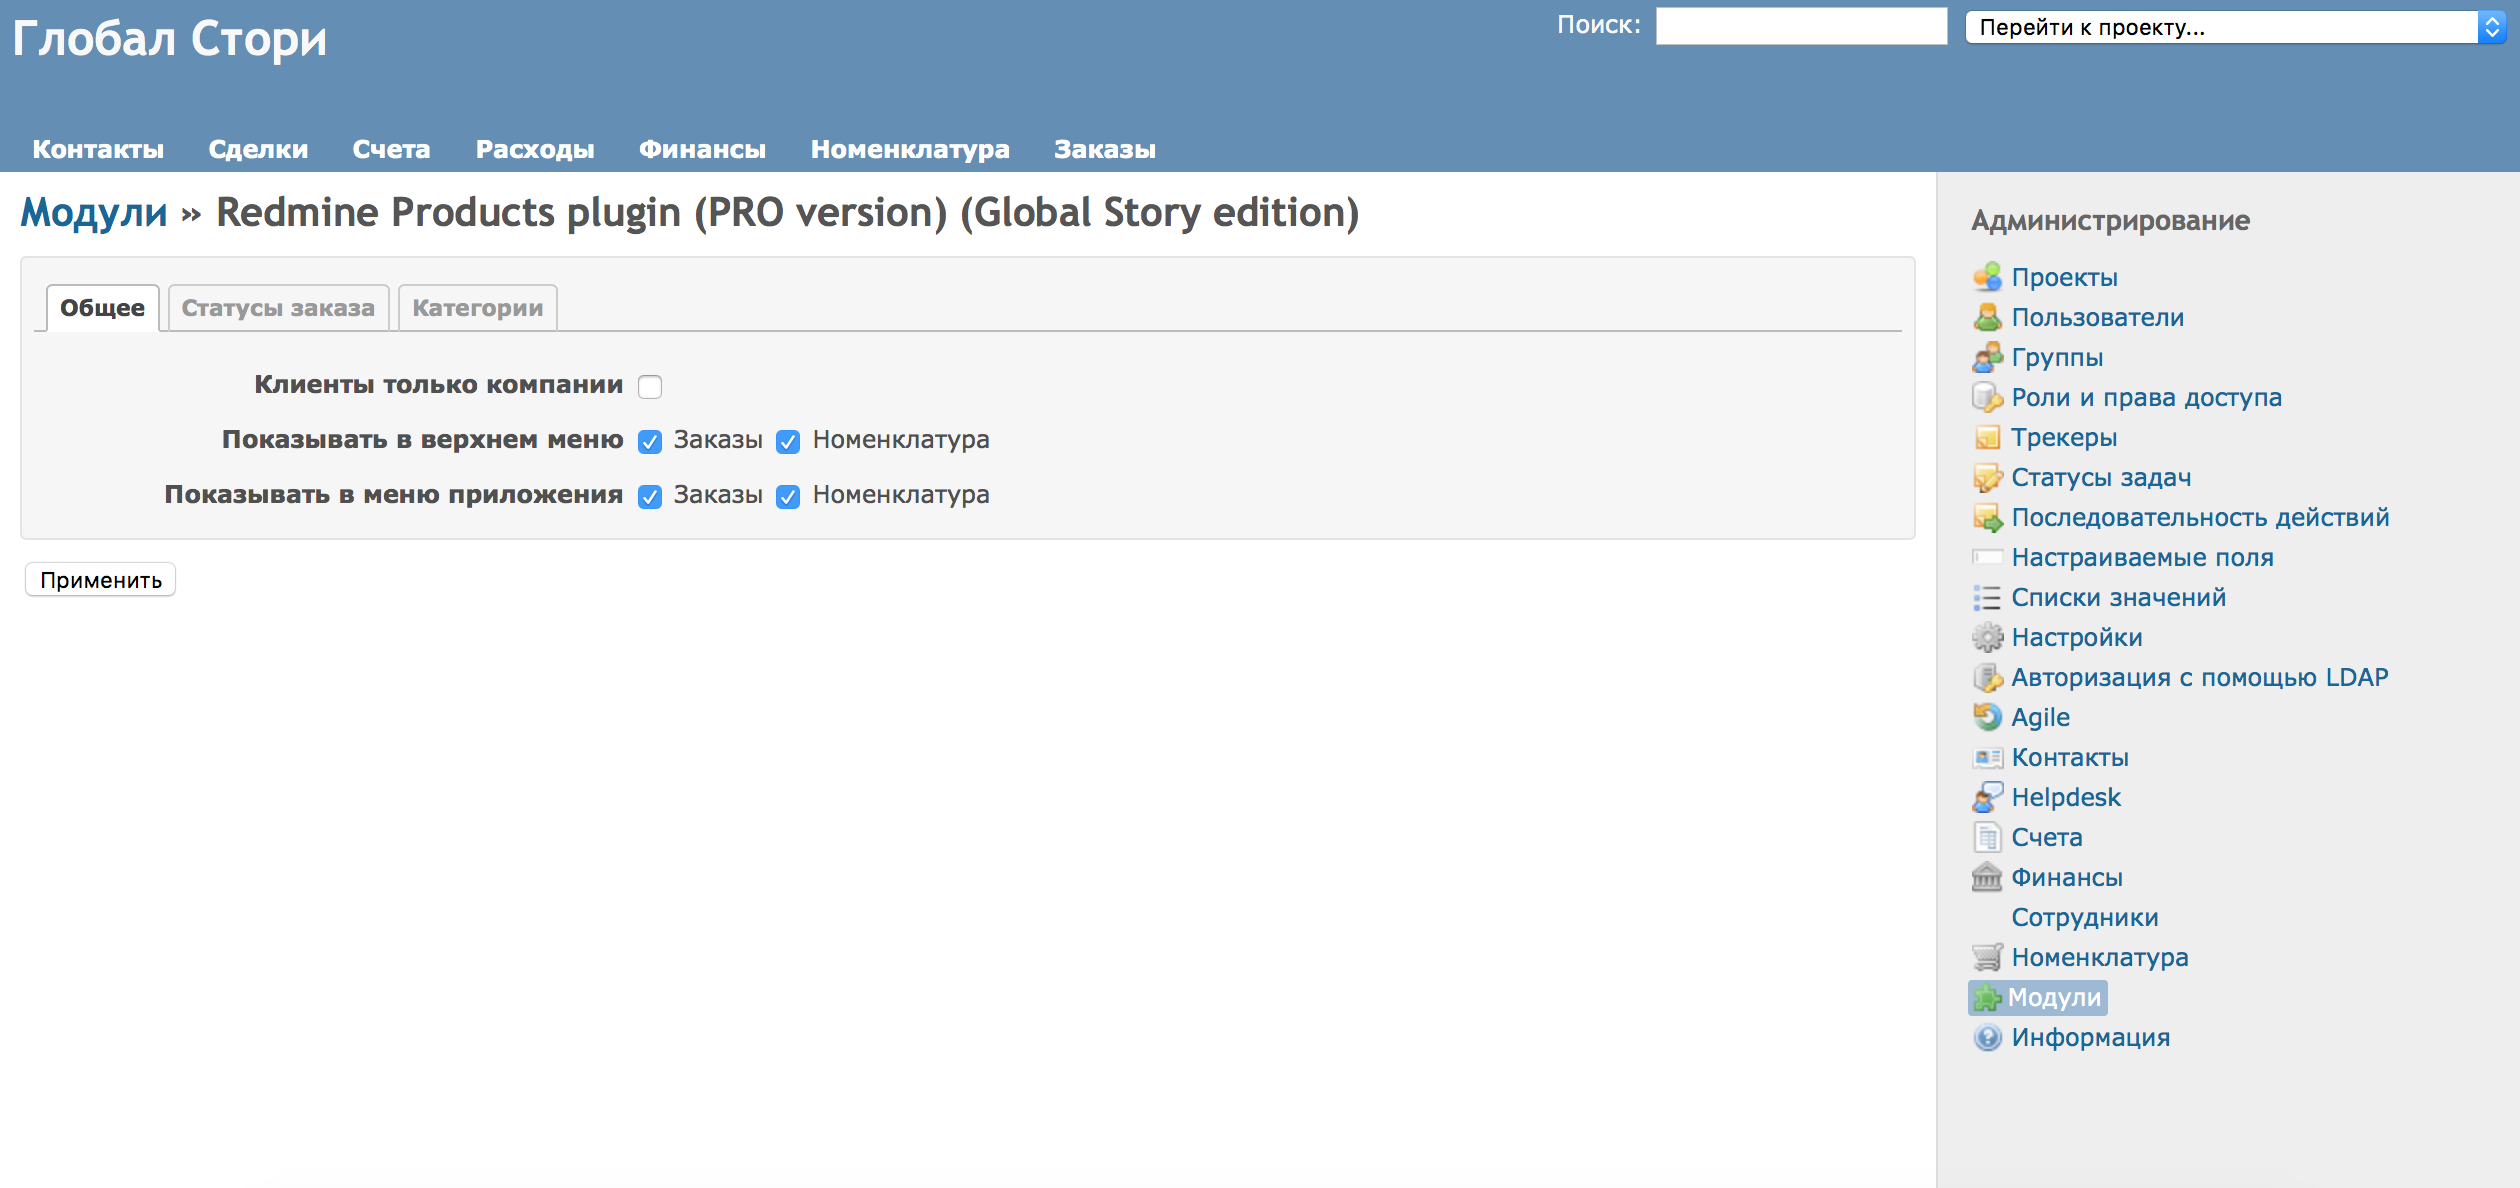Viewport: 2520px width, 1188px height.
Task: Click the Глобал Стори site title
Action: 170,40
